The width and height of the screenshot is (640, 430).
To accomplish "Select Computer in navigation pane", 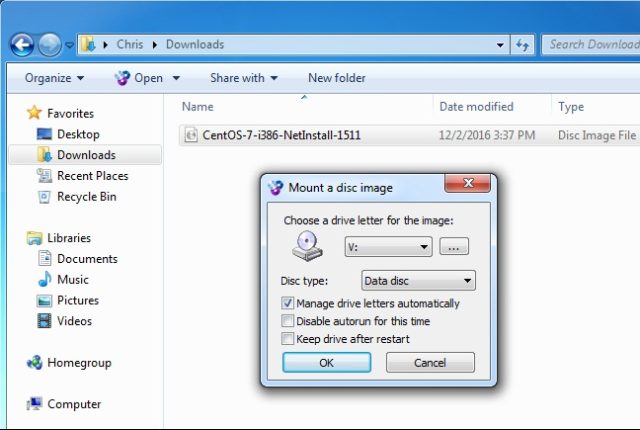I will point(74,404).
